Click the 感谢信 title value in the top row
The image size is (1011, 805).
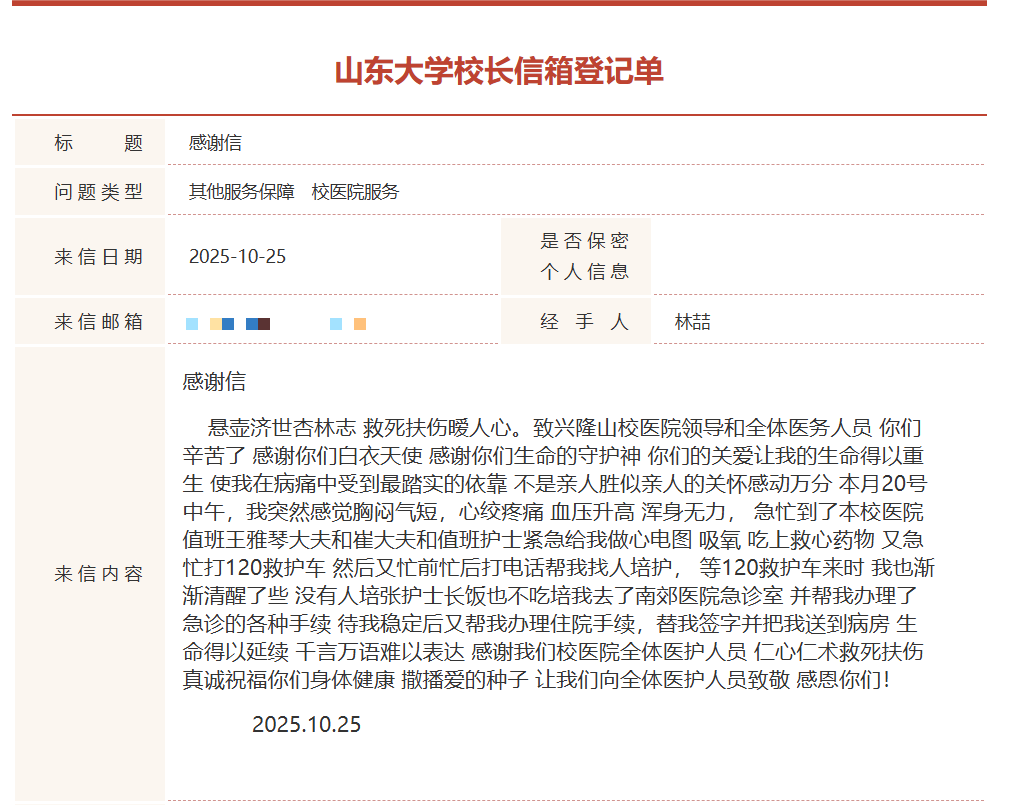pos(215,143)
